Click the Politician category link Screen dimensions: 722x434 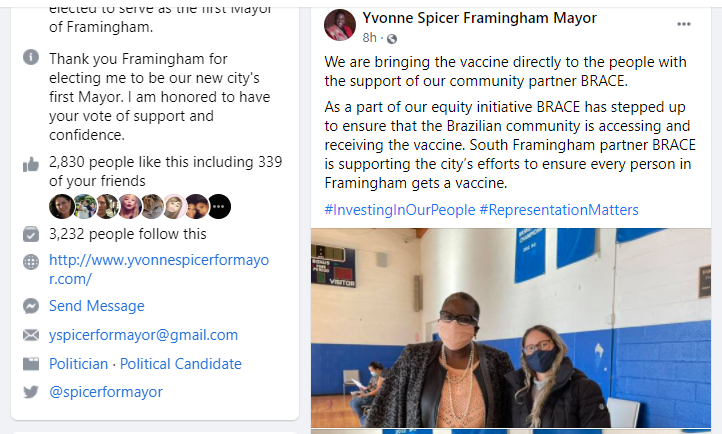tap(82, 364)
